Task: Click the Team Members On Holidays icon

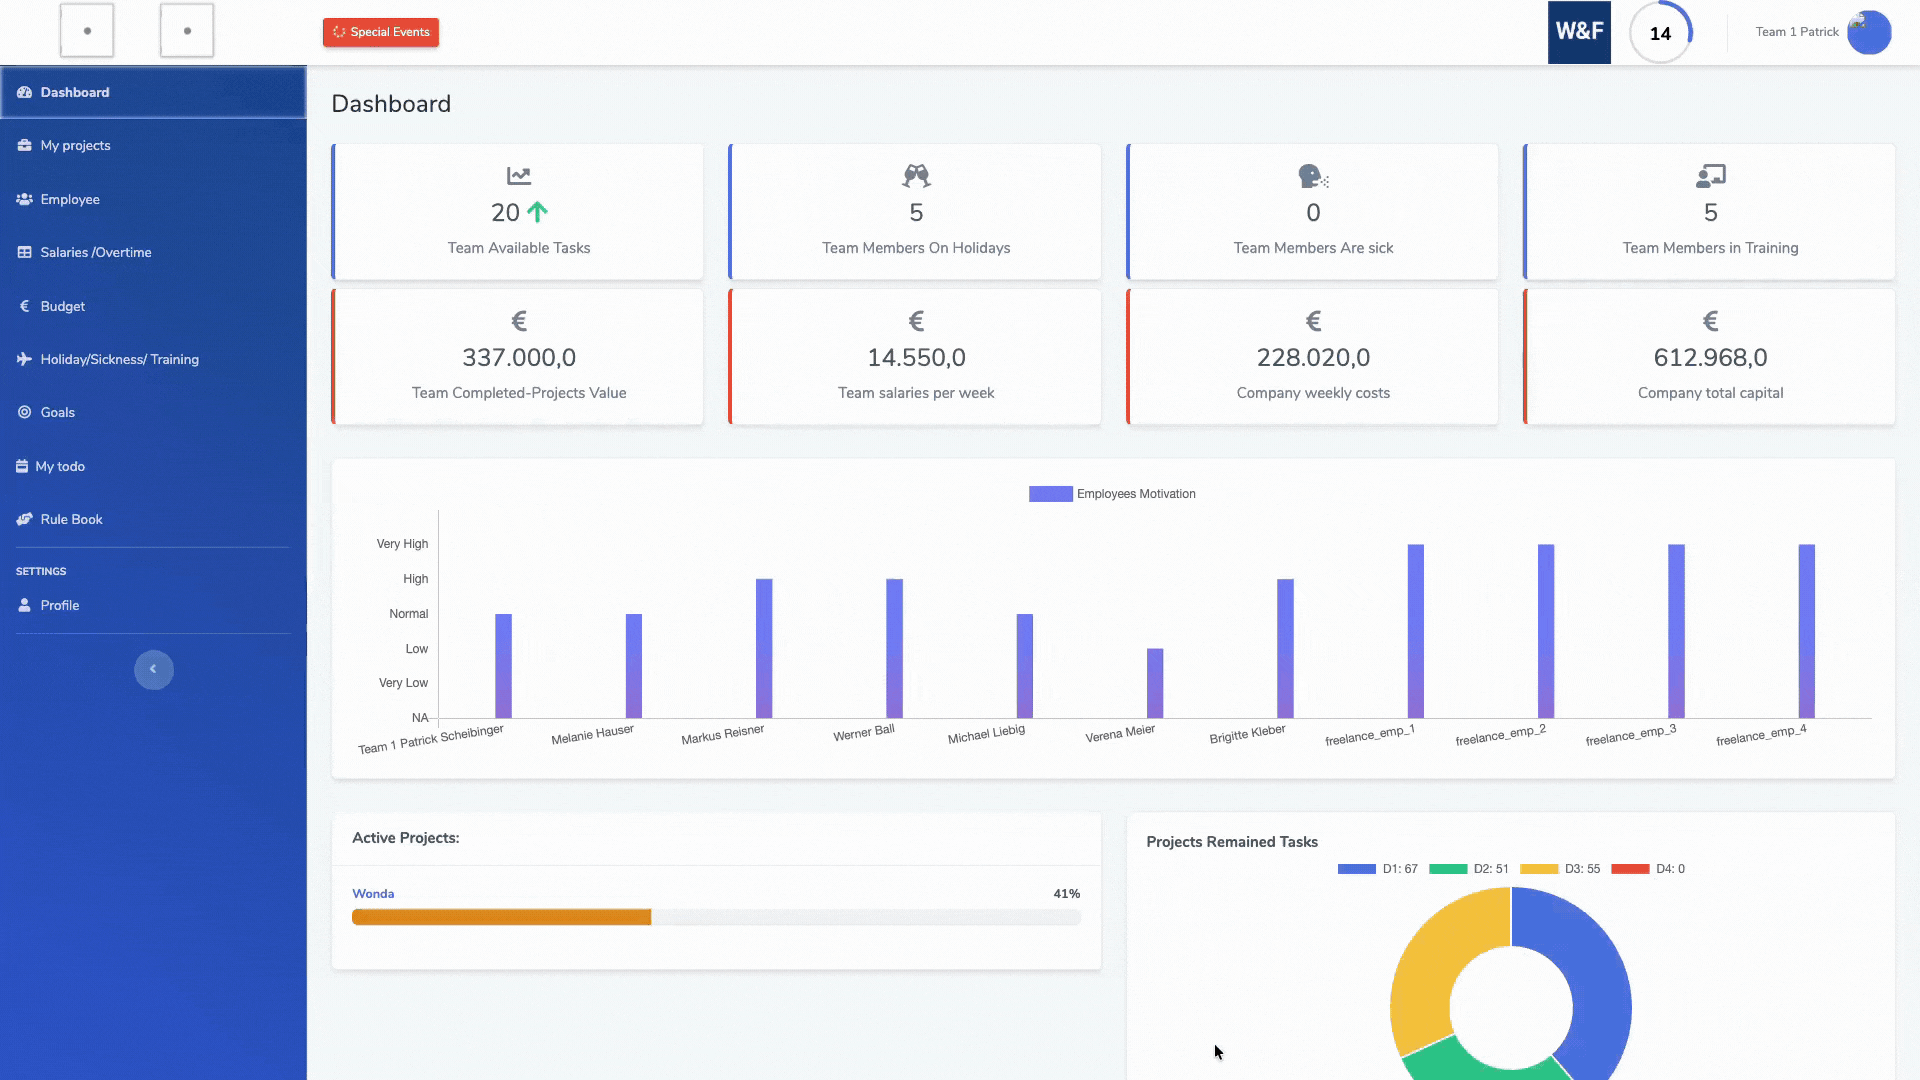Action: pos(916,176)
